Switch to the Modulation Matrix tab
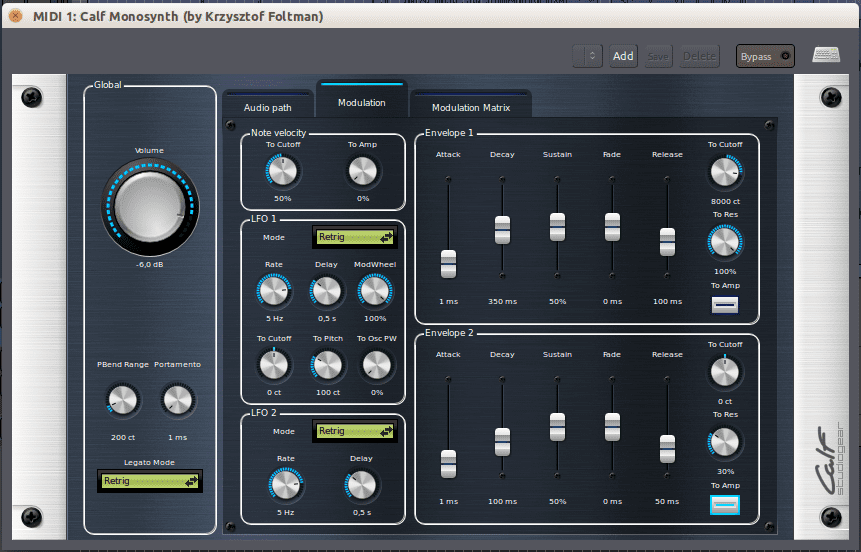The width and height of the screenshot is (861, 552). point(470,107)
